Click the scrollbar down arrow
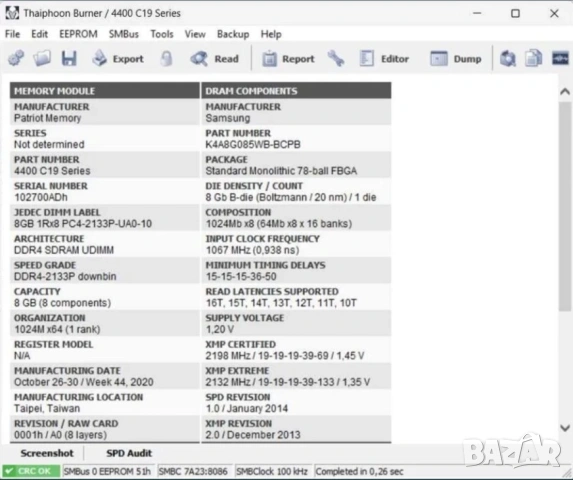 click(565, 427)
